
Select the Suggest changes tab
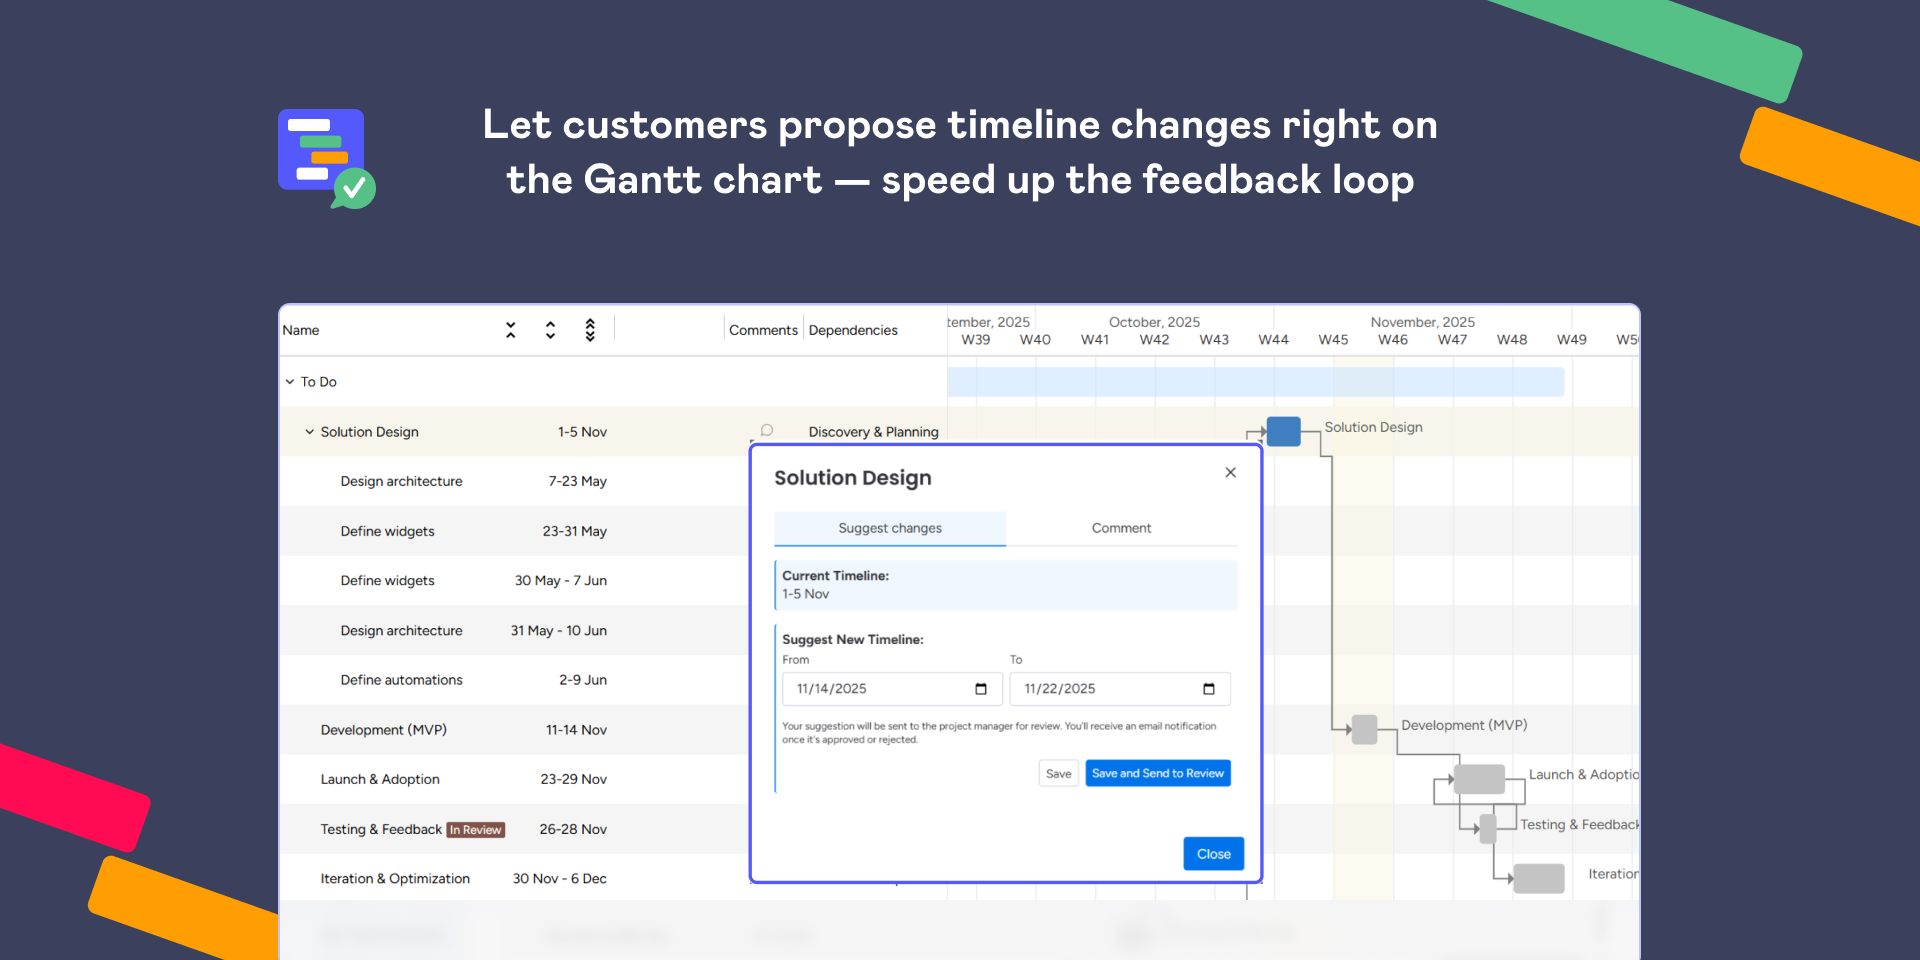coord(889,528)
